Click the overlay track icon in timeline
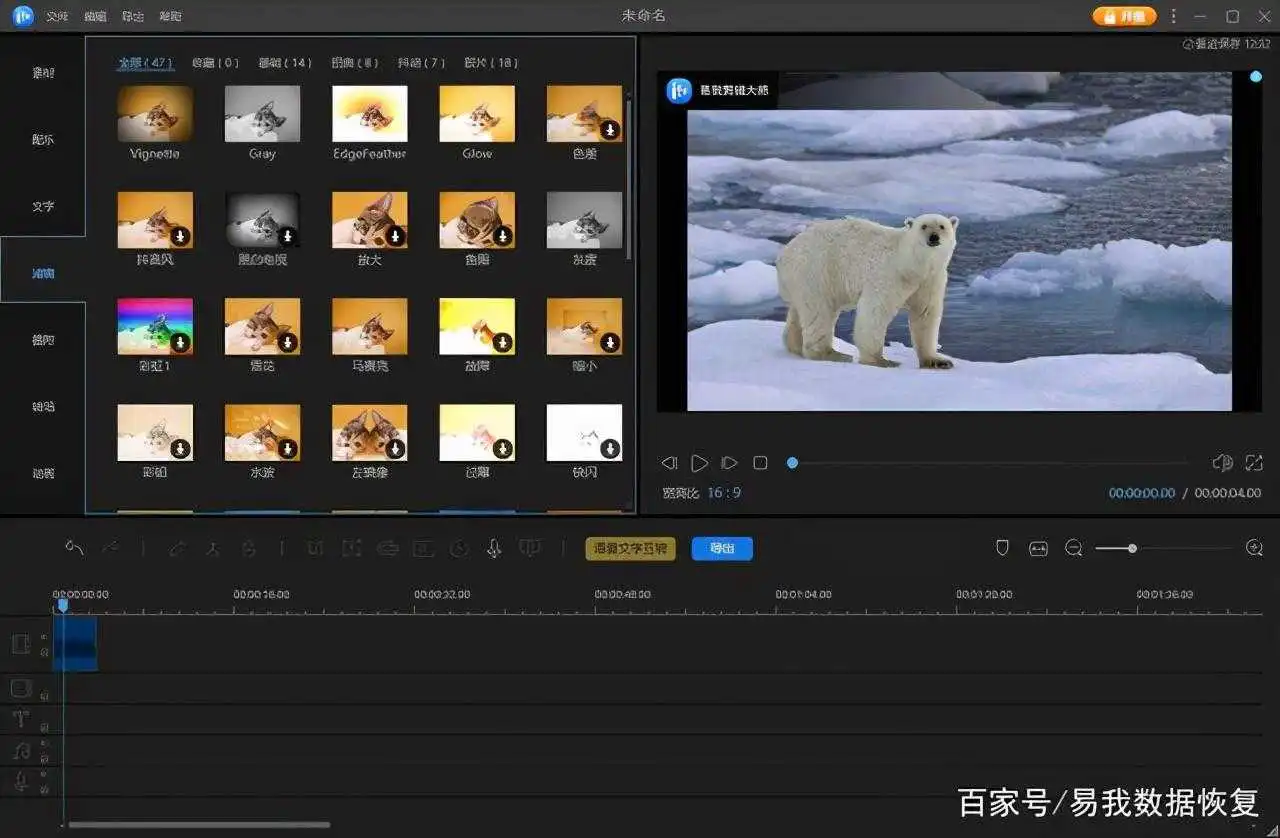Screen dimensions: 1280x838 point(21,688)
